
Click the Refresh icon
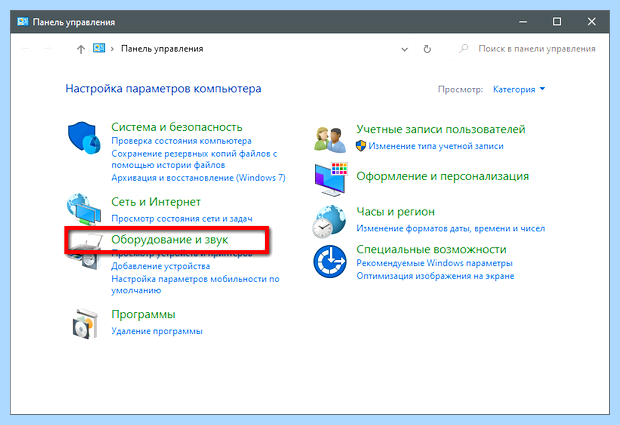tap(427, 49)
